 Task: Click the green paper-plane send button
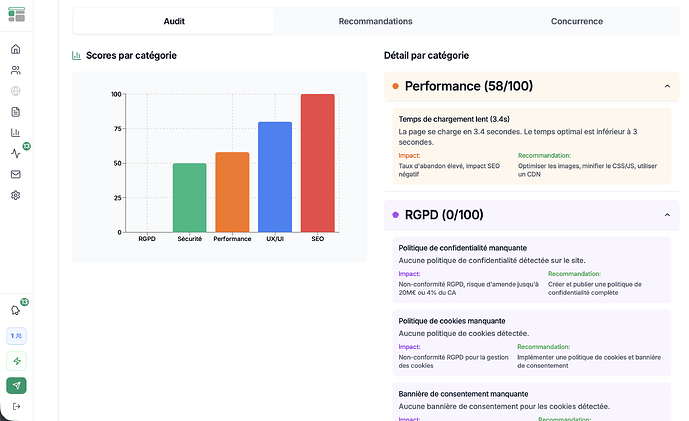tap(16, 386)
